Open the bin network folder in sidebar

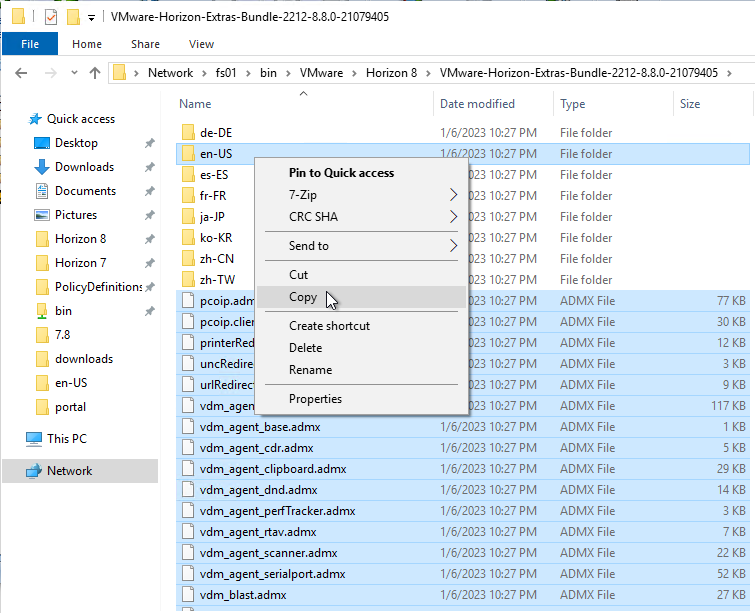[63, 311]
